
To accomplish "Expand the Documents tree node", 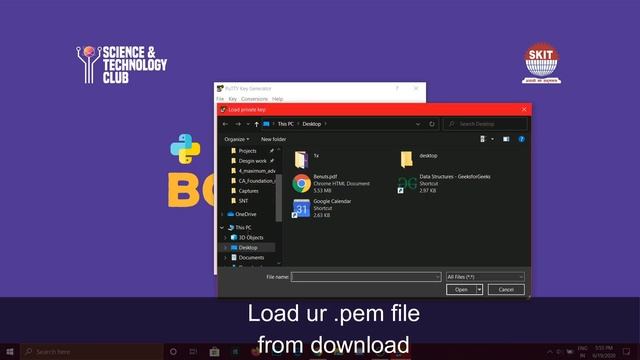I will 225,258.
